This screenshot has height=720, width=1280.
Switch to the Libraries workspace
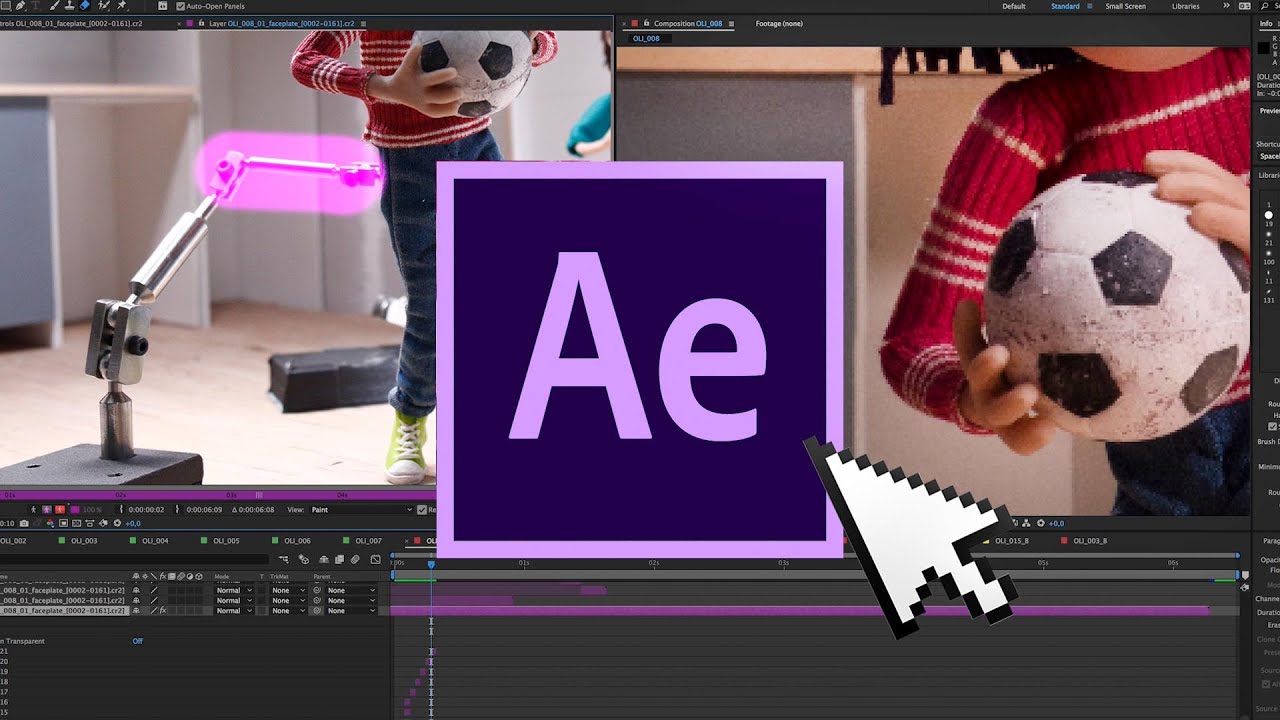(x=1186, y=6)
